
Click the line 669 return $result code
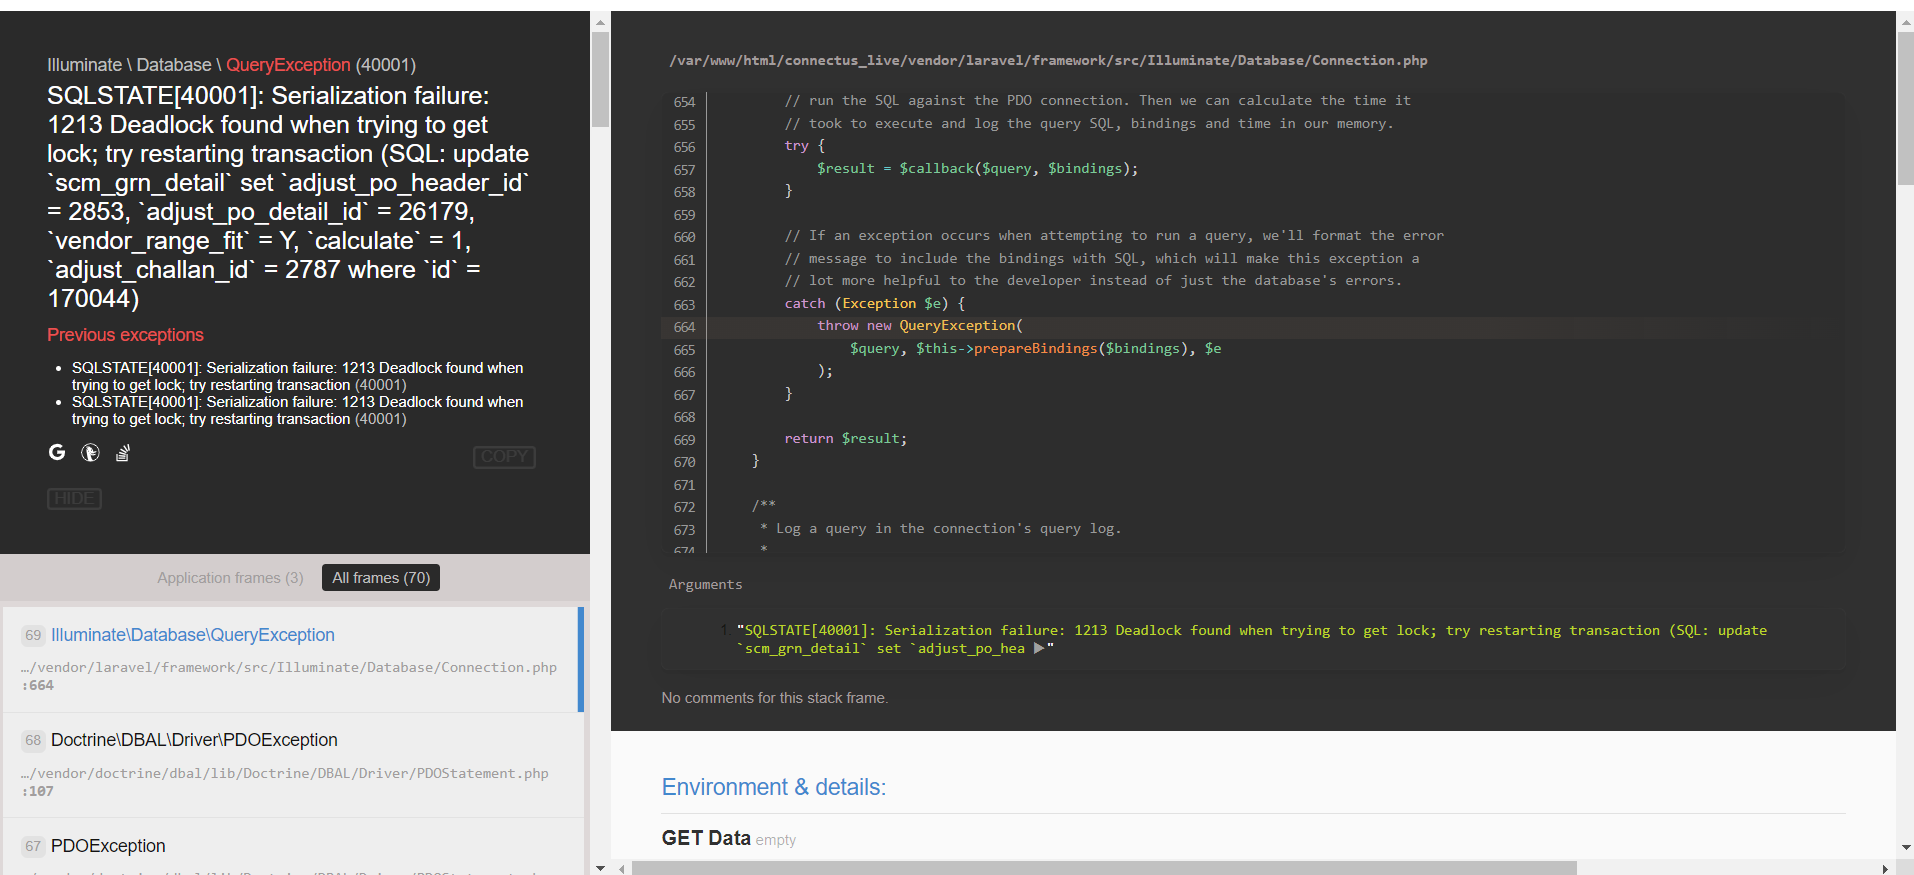(845, 439)
